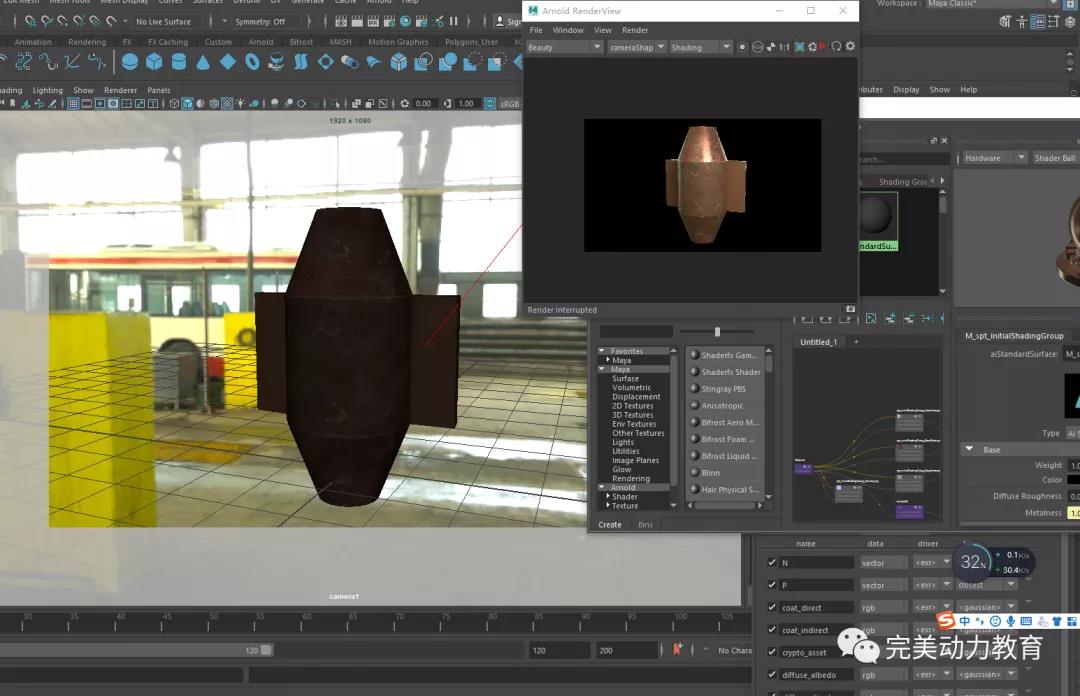Click the Surface category in Maya list
This screenshot has width=1080, height=696.
click(x=626, y=379)
